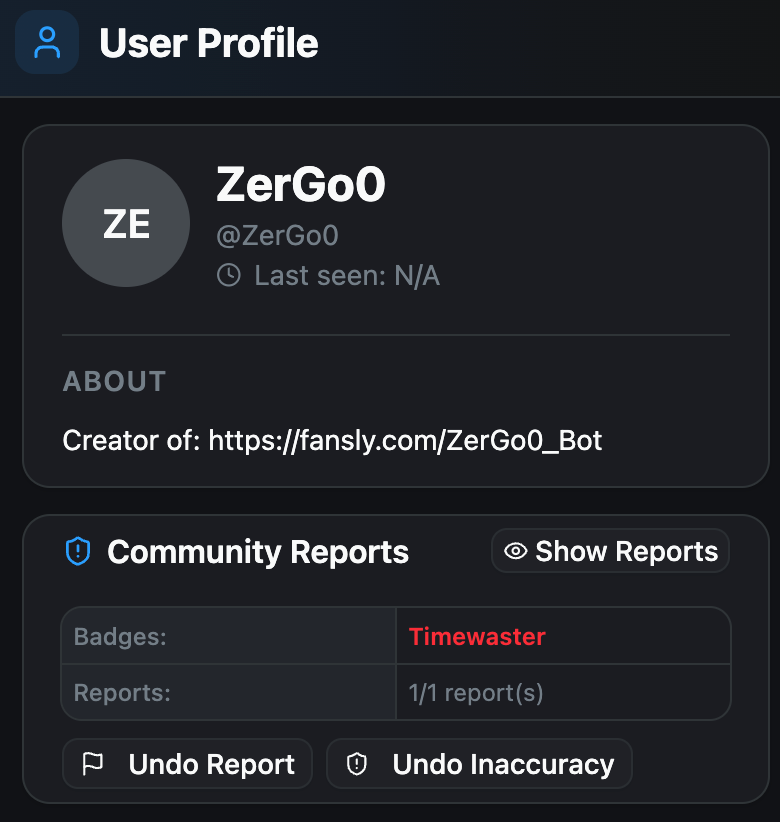Select the ZE avatar circle
Screen dimensions: 780x822
coord(126,222)
